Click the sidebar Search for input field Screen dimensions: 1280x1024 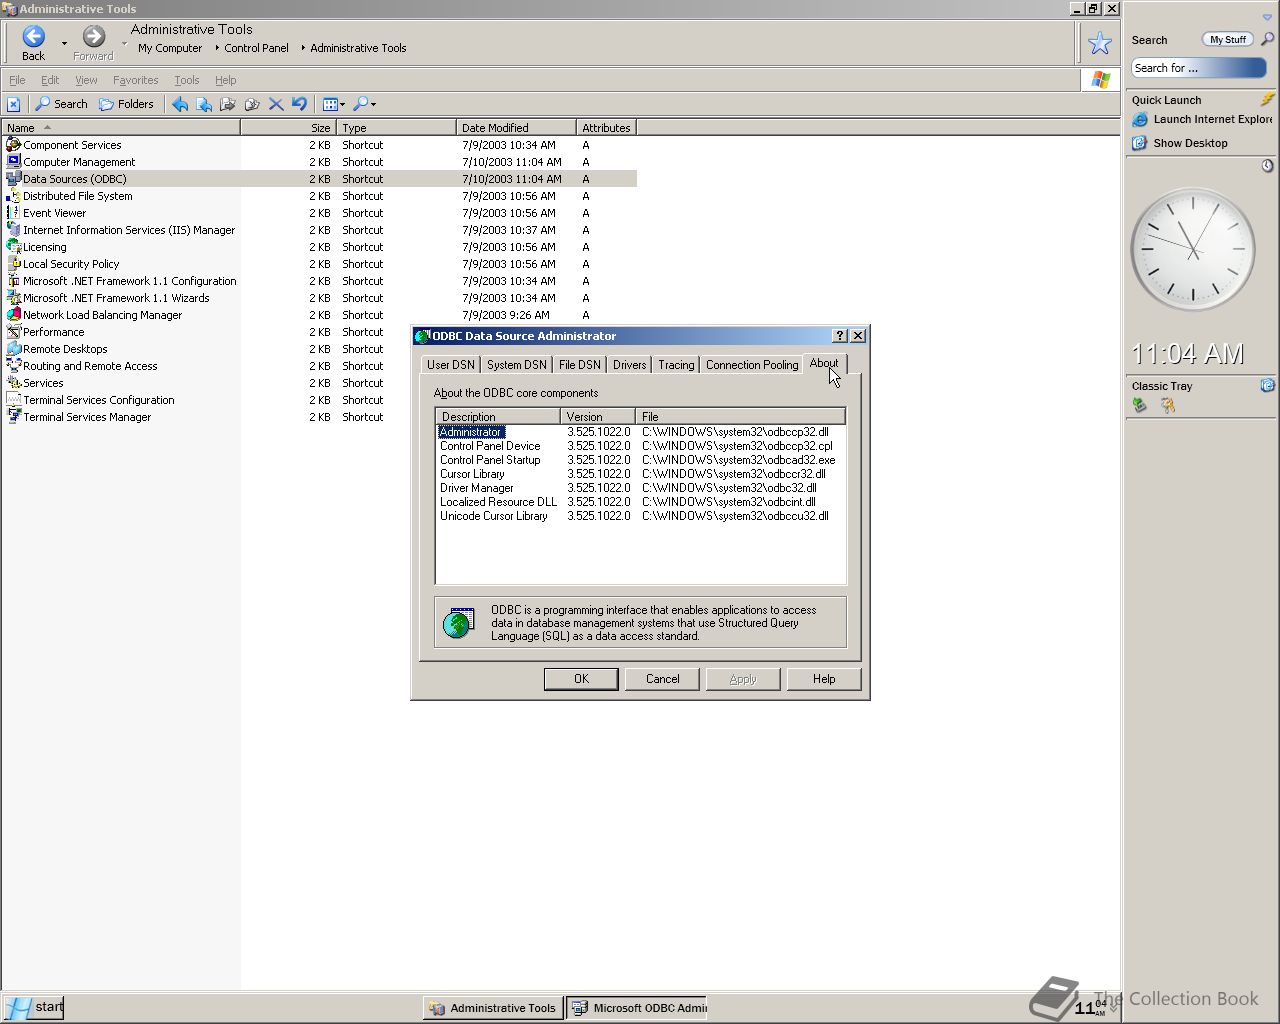[1199, 68]
